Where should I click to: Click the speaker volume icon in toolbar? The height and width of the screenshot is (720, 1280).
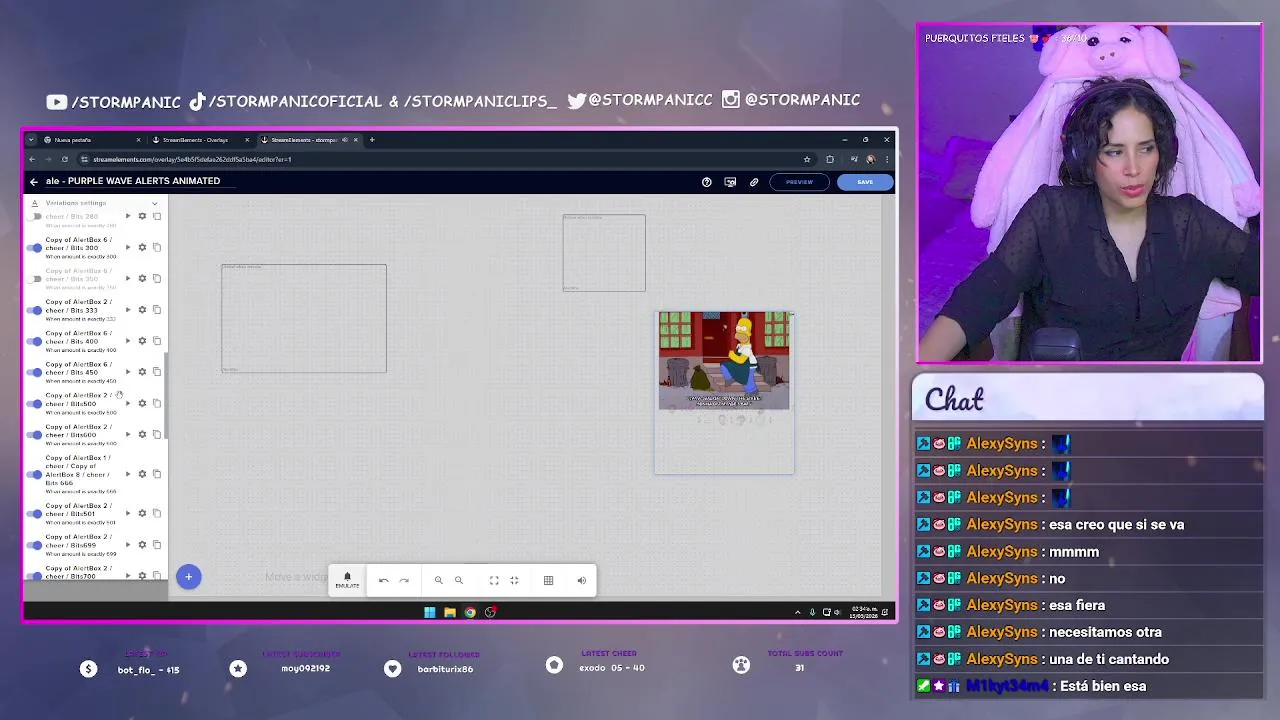coord(581,580)
